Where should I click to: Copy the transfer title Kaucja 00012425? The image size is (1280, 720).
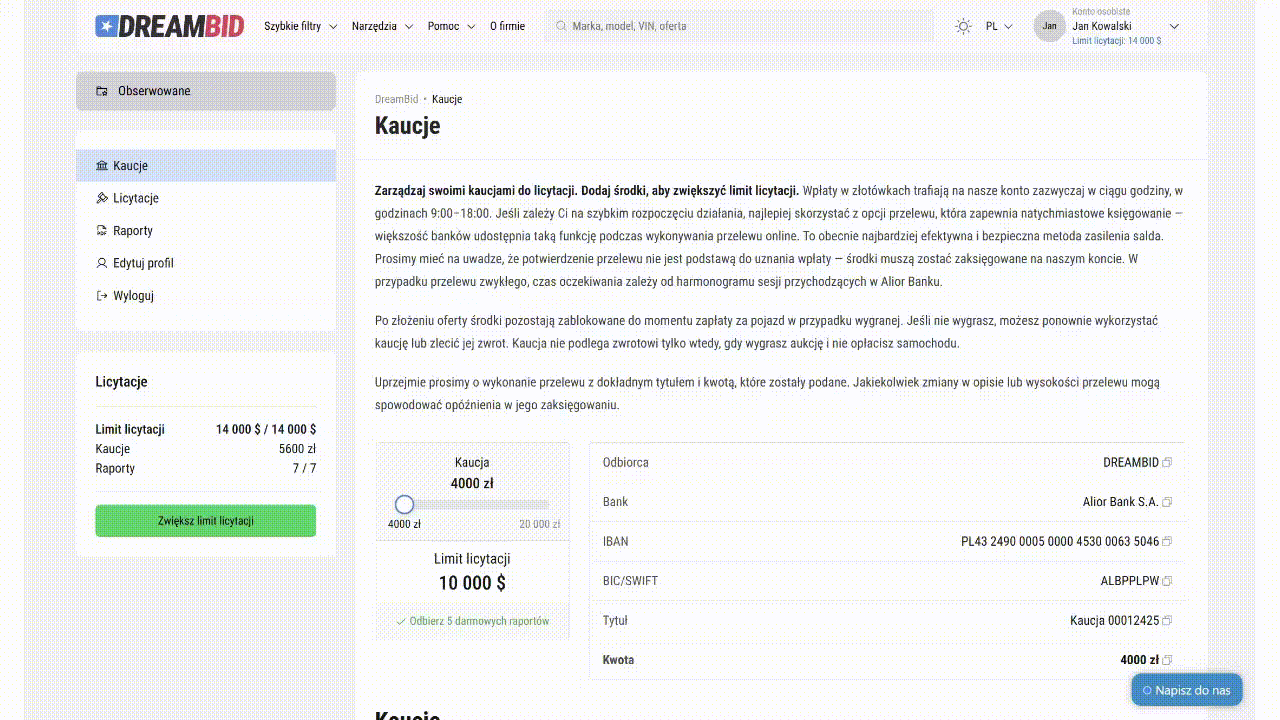click(1167, 621)
